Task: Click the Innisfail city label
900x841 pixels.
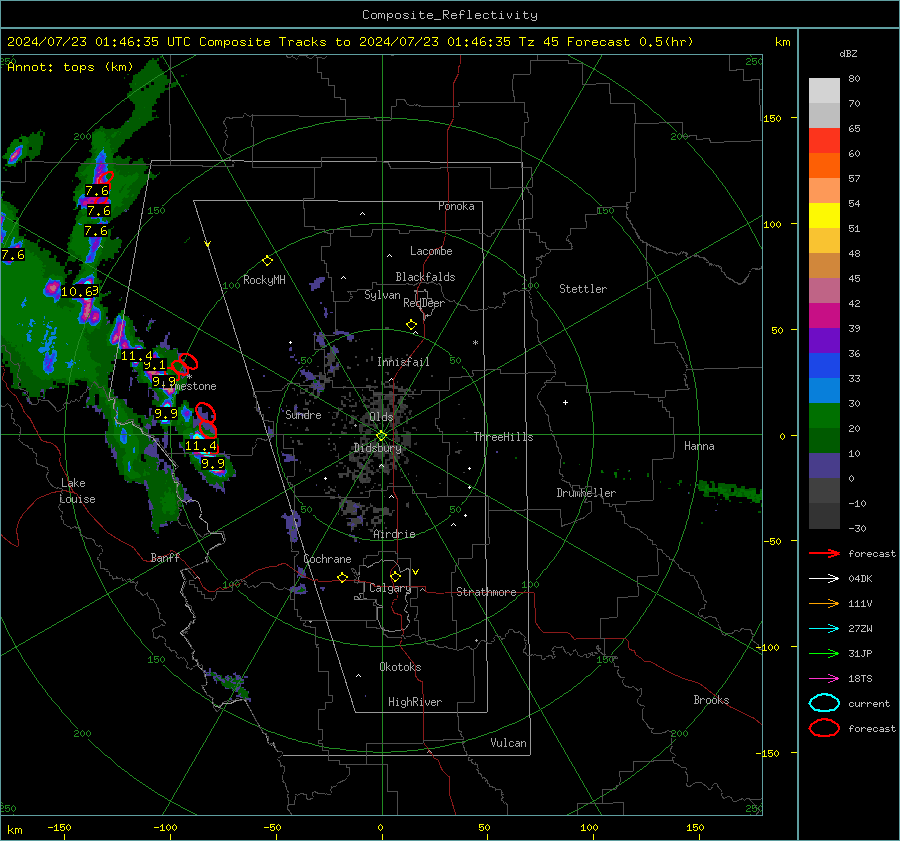Action: coord(403,362)
